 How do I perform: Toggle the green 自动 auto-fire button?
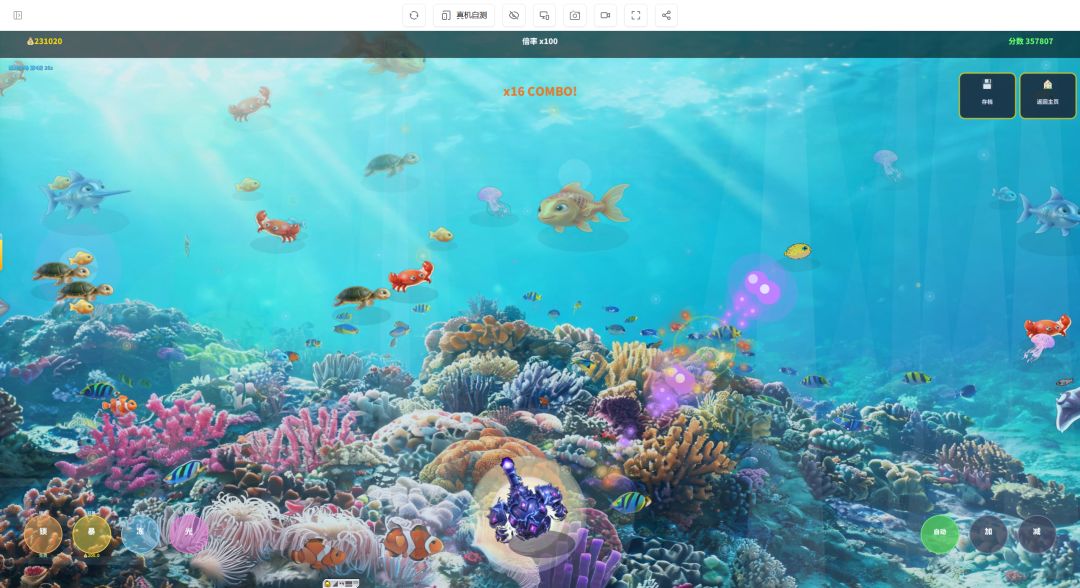pyautogui.click(x=939, y=533)
